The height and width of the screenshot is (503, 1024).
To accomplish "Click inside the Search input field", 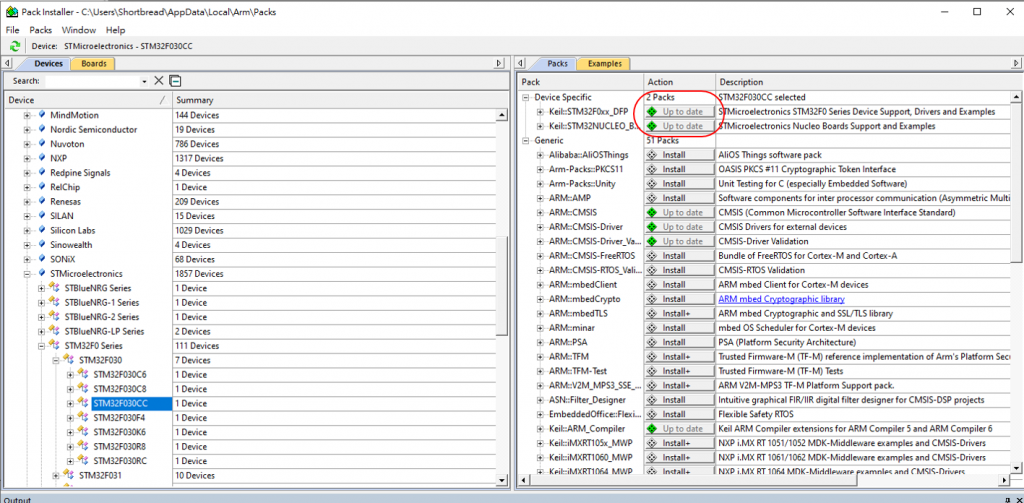I will coord(92,81).
